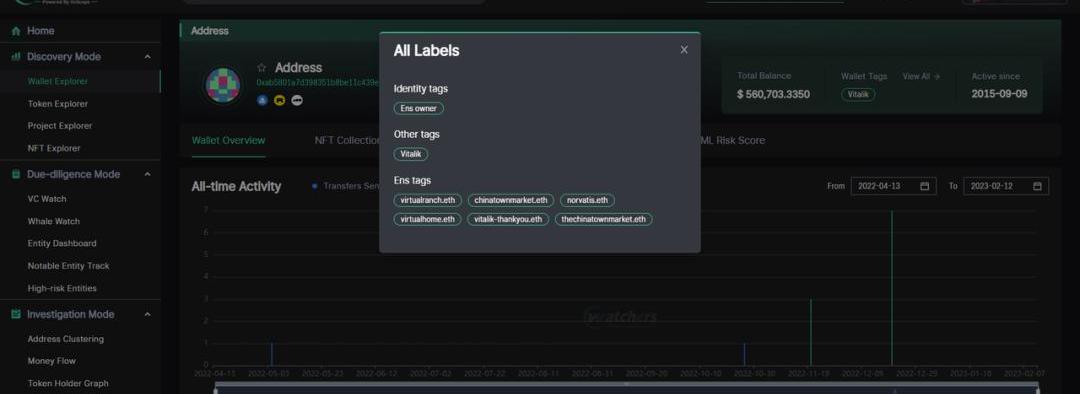Collapse the Investigation Mode section

point(147,314)
